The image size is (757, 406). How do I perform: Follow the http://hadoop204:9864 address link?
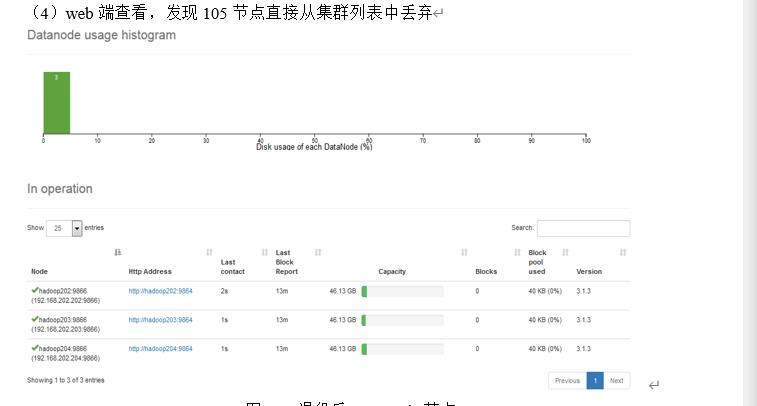tap(160, 349)
